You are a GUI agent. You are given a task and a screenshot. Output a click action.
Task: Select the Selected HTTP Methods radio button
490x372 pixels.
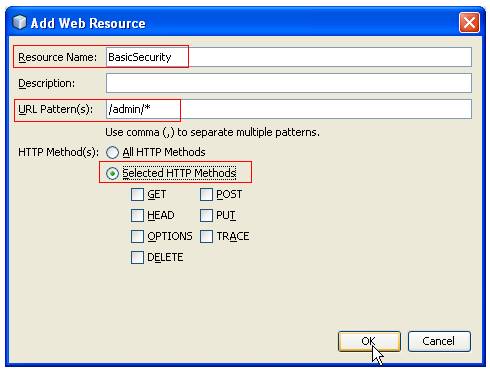[x=112, y=173]
